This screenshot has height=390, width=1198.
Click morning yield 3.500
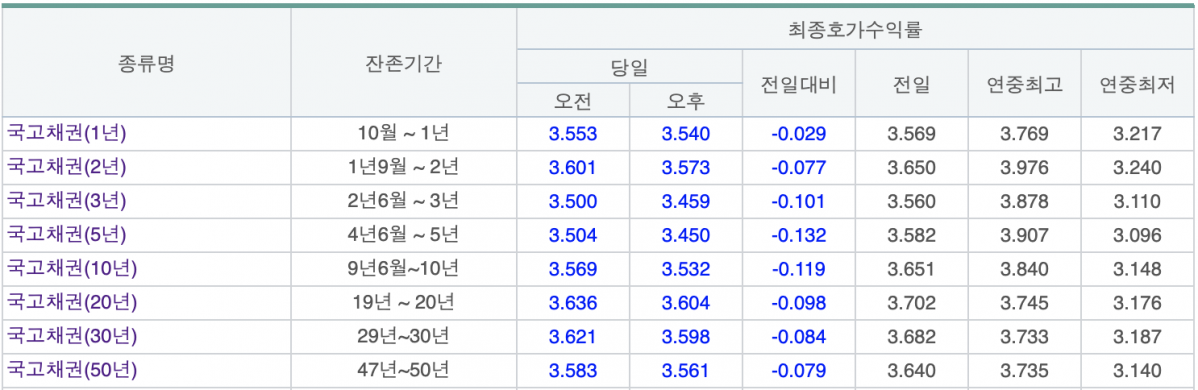[x=573, y=202]
